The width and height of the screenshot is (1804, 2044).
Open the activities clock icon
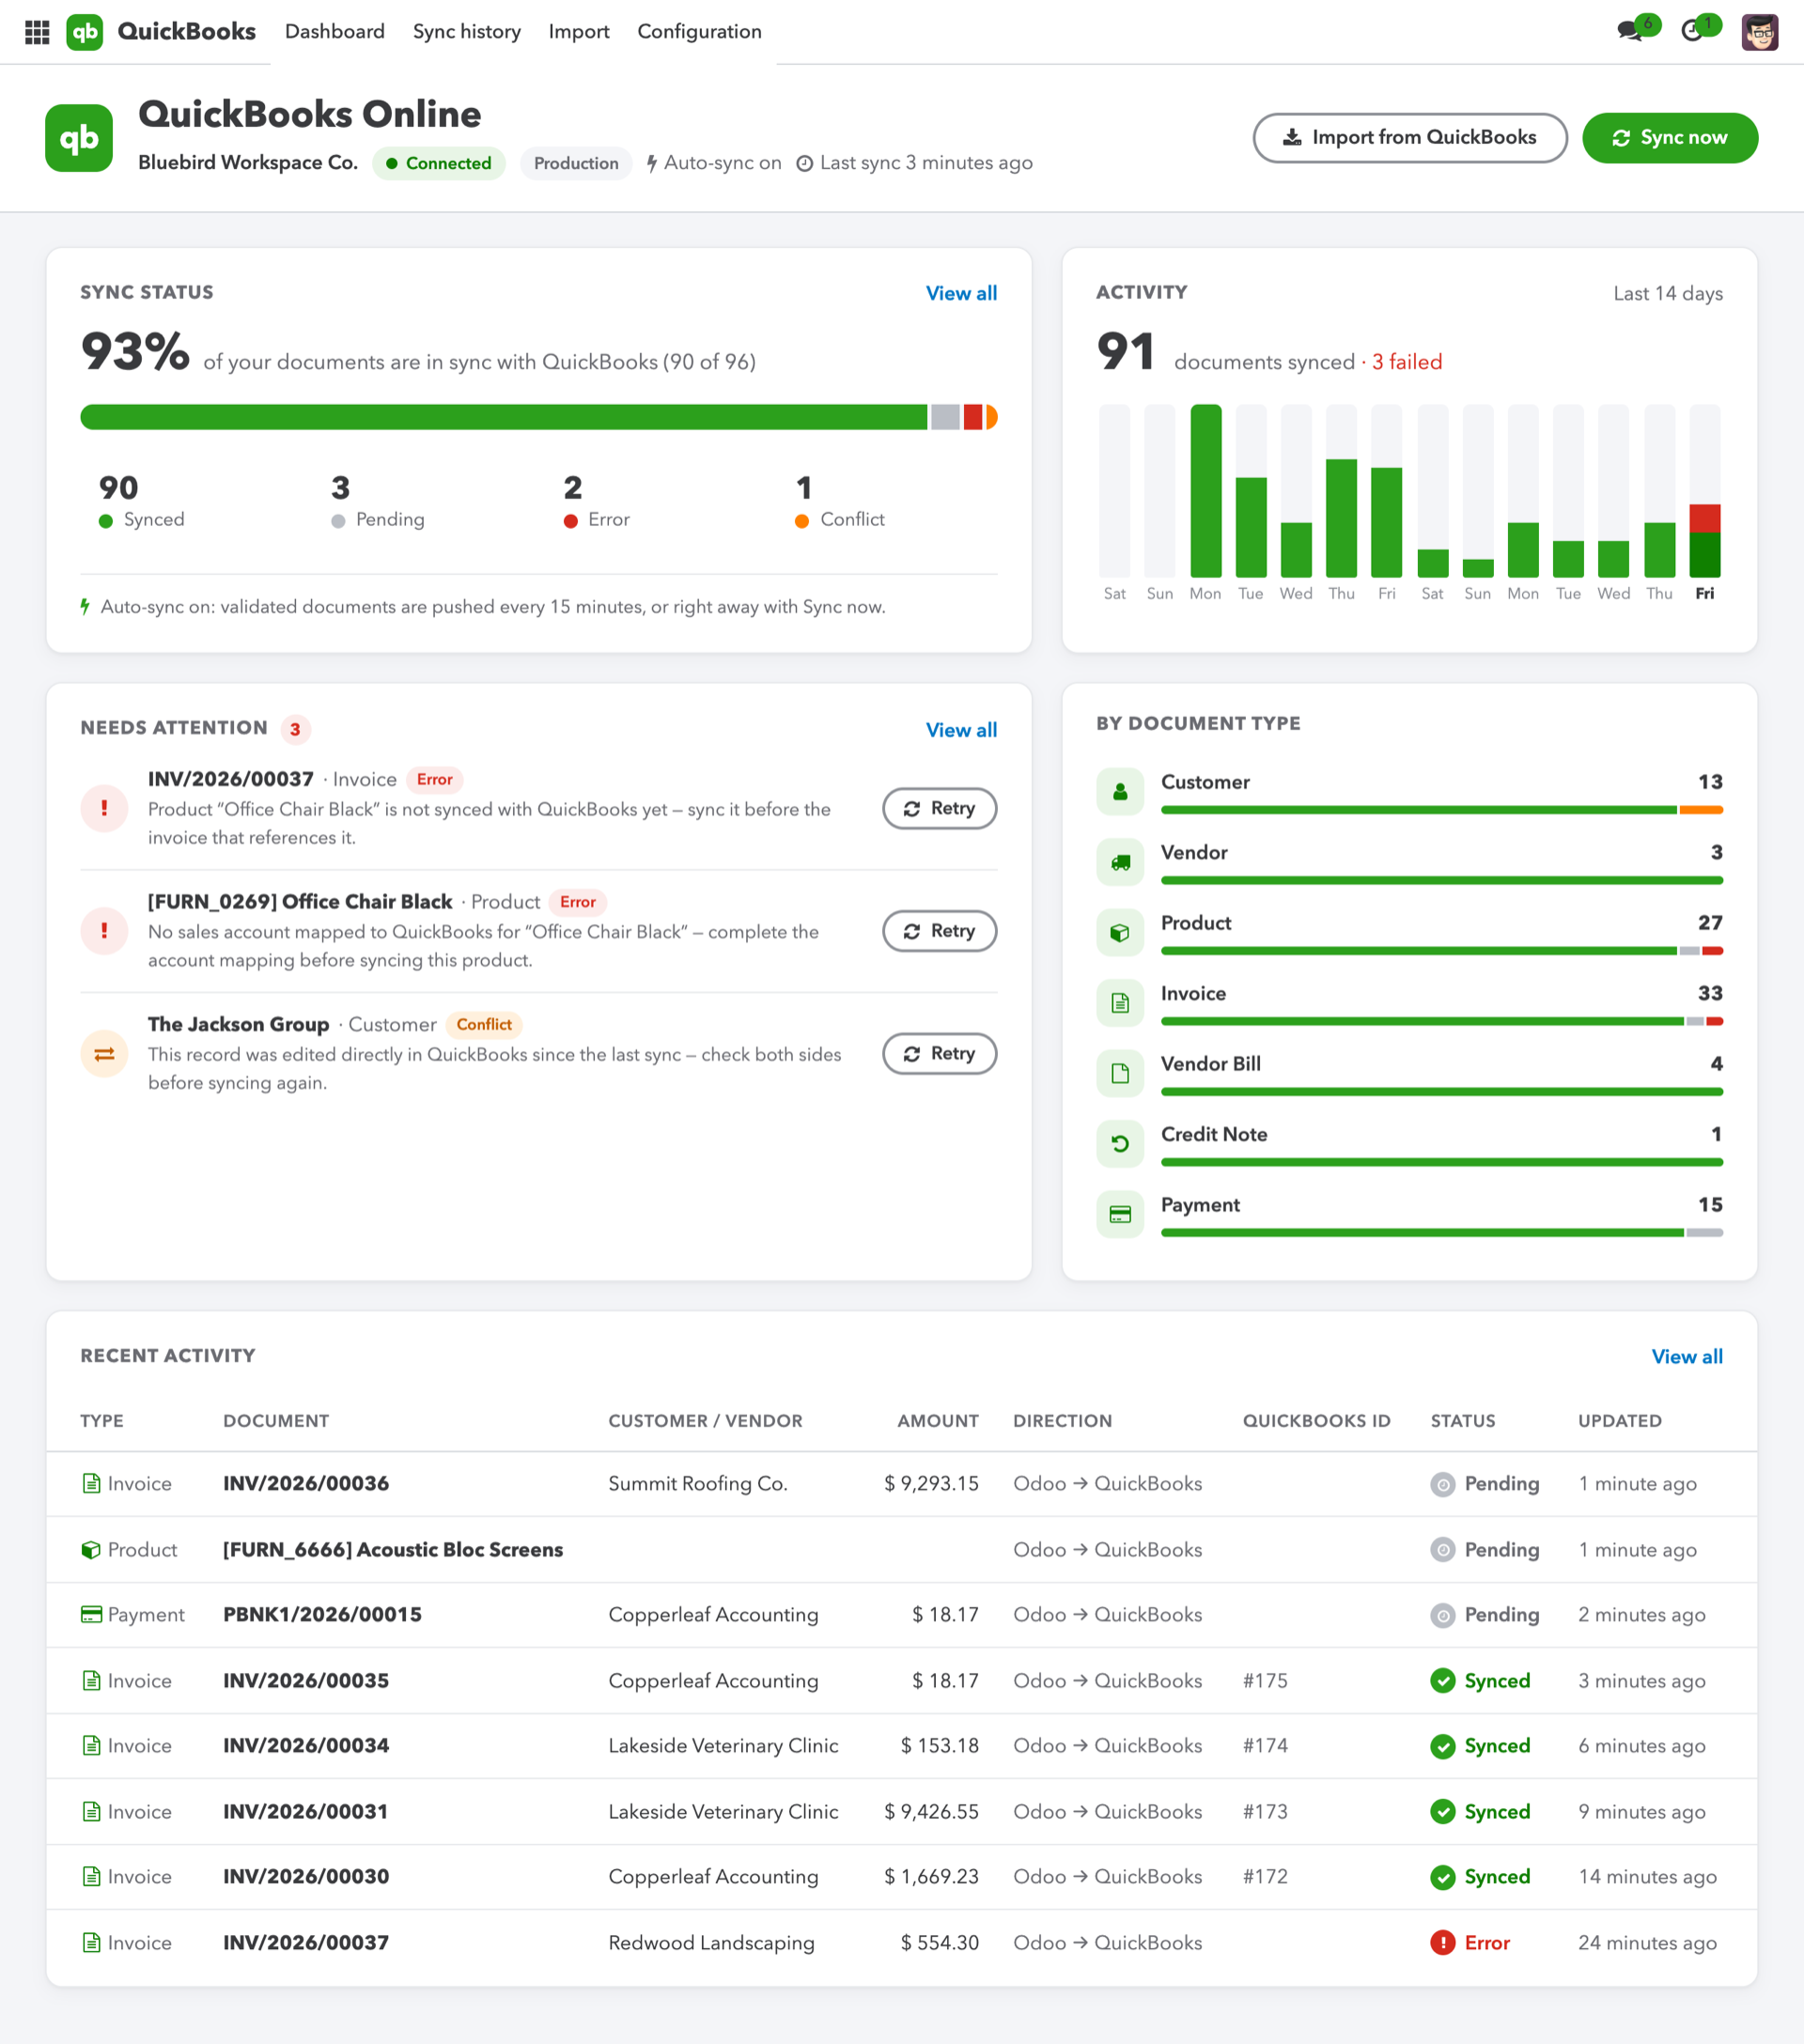(x=1693, y=31)
